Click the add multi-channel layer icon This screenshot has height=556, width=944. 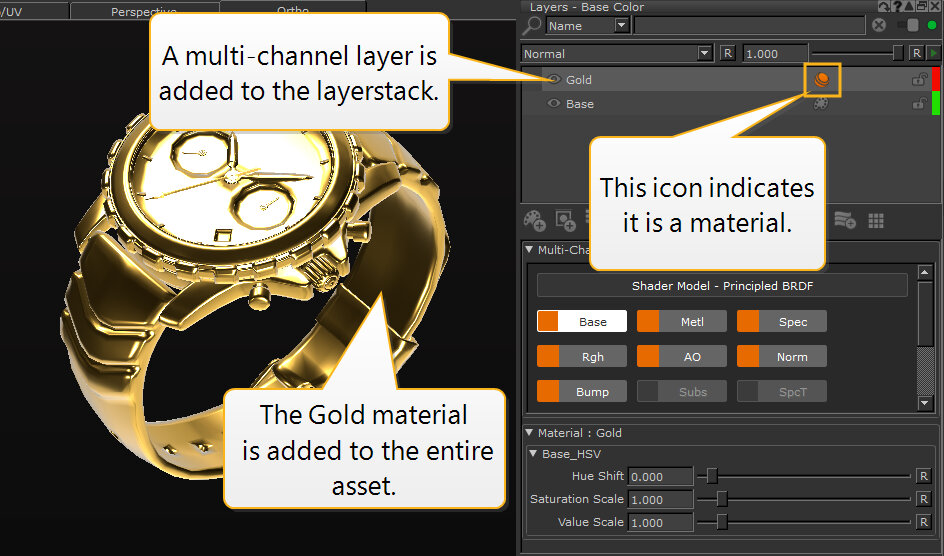click(845, 220)
